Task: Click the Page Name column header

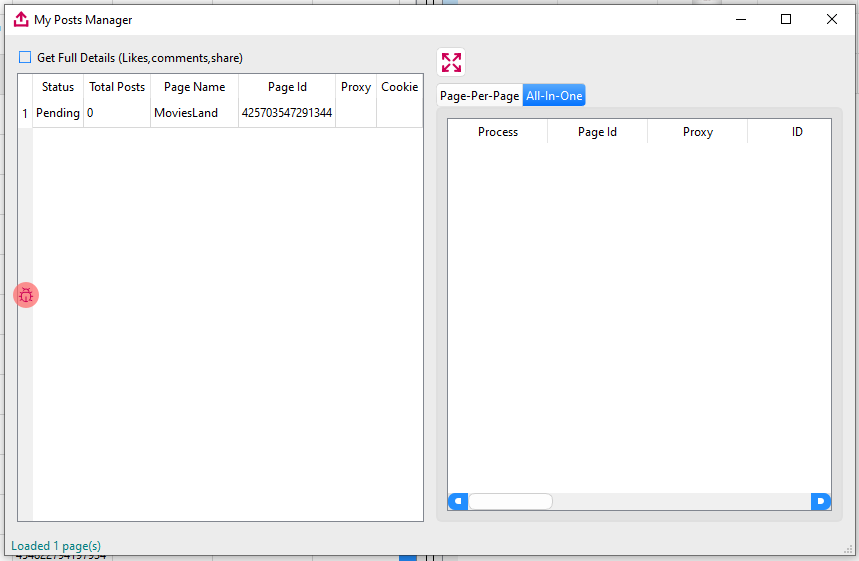Action: [x=194, y=87]
